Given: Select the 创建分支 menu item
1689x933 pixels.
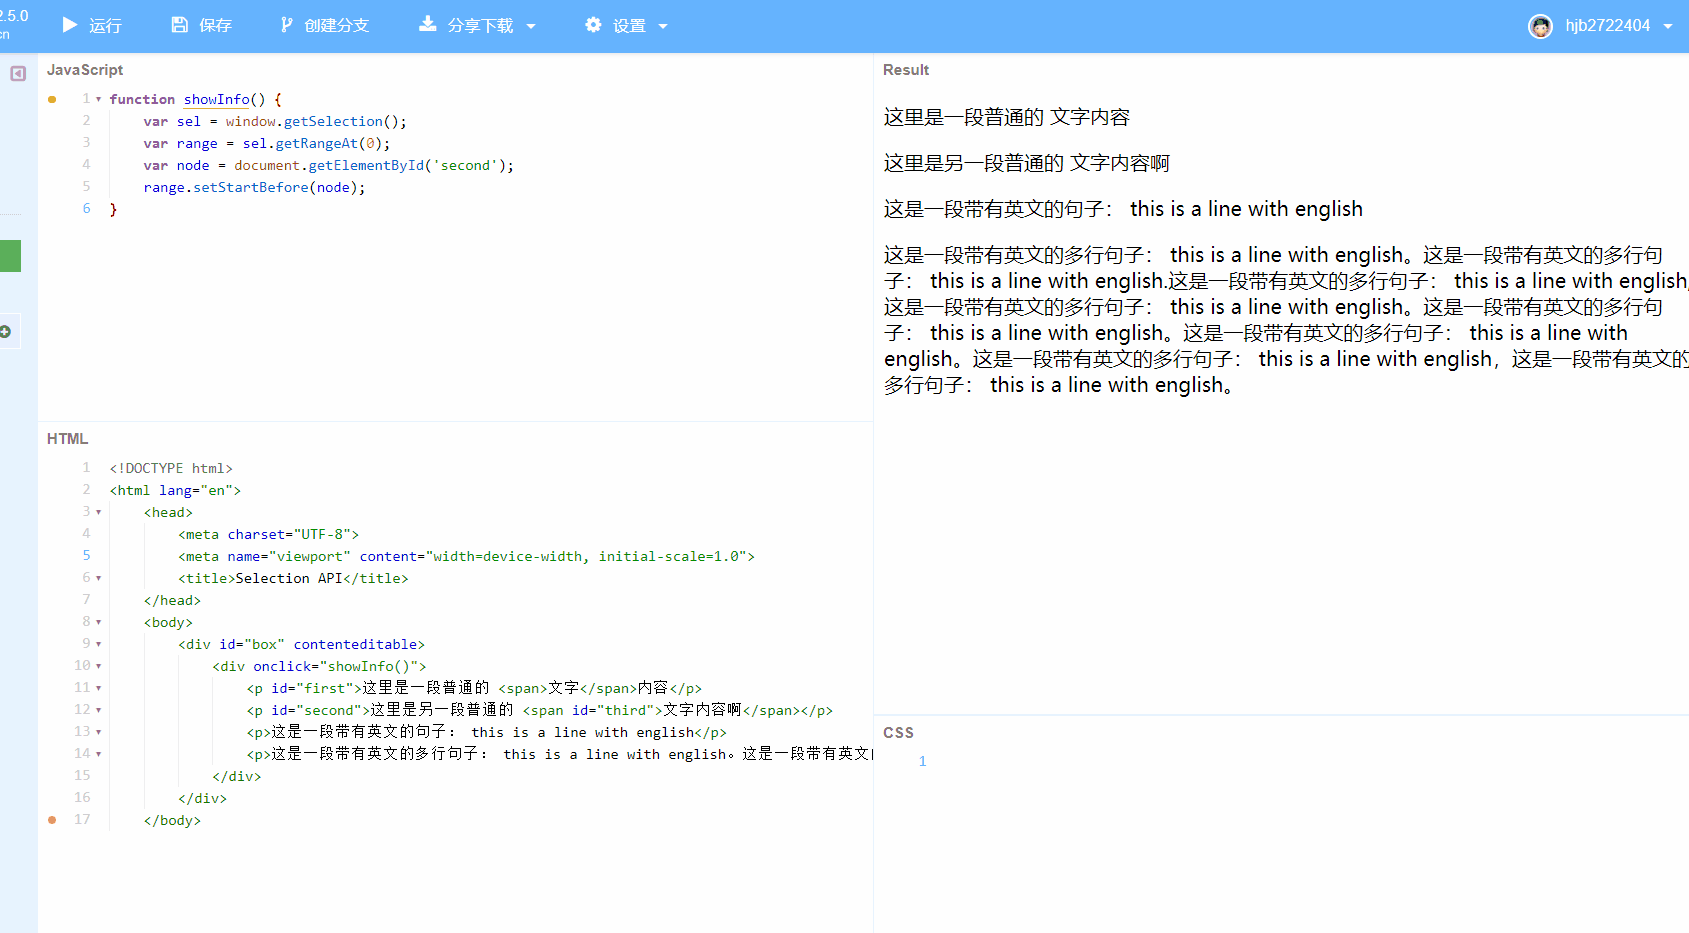Looking at the screenshot, I should [336, 25].
